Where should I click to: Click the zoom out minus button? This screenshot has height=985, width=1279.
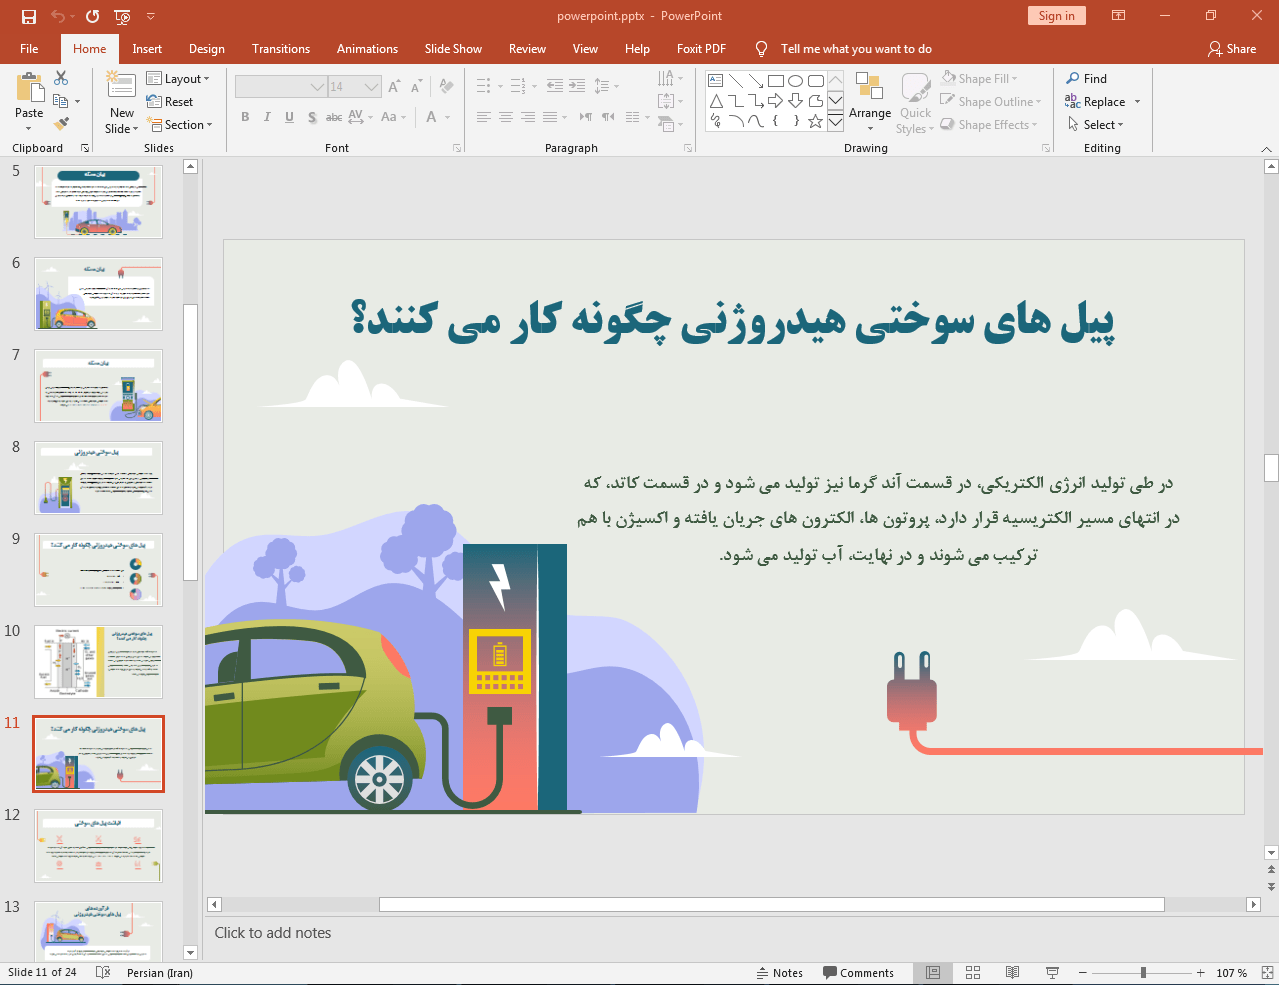pos(1083,972)
